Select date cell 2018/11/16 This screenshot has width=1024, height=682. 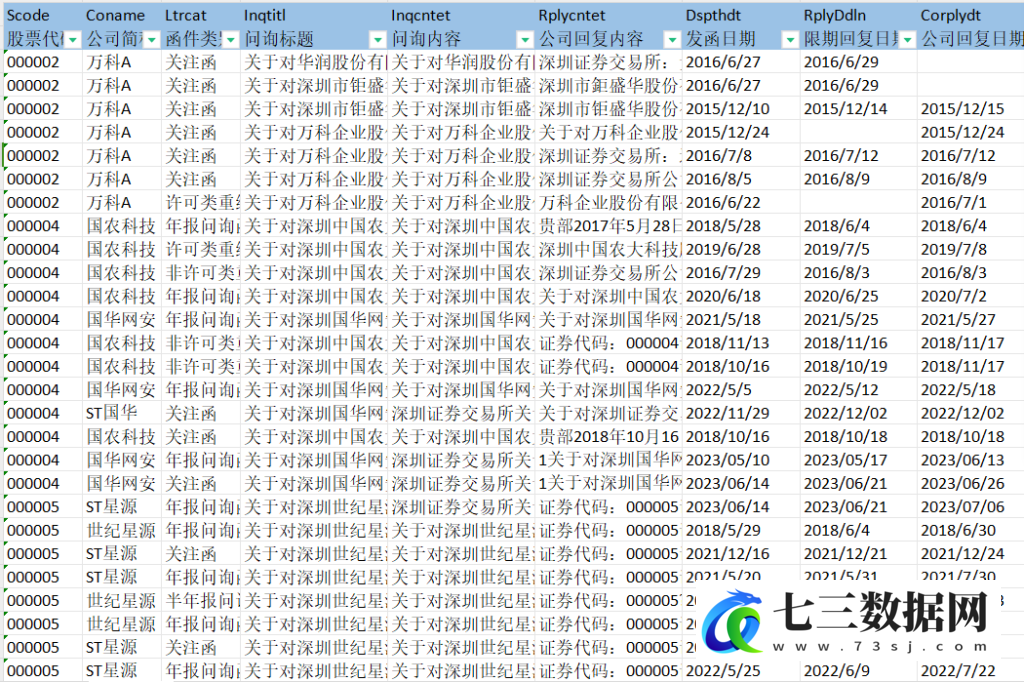click(859, 343)
